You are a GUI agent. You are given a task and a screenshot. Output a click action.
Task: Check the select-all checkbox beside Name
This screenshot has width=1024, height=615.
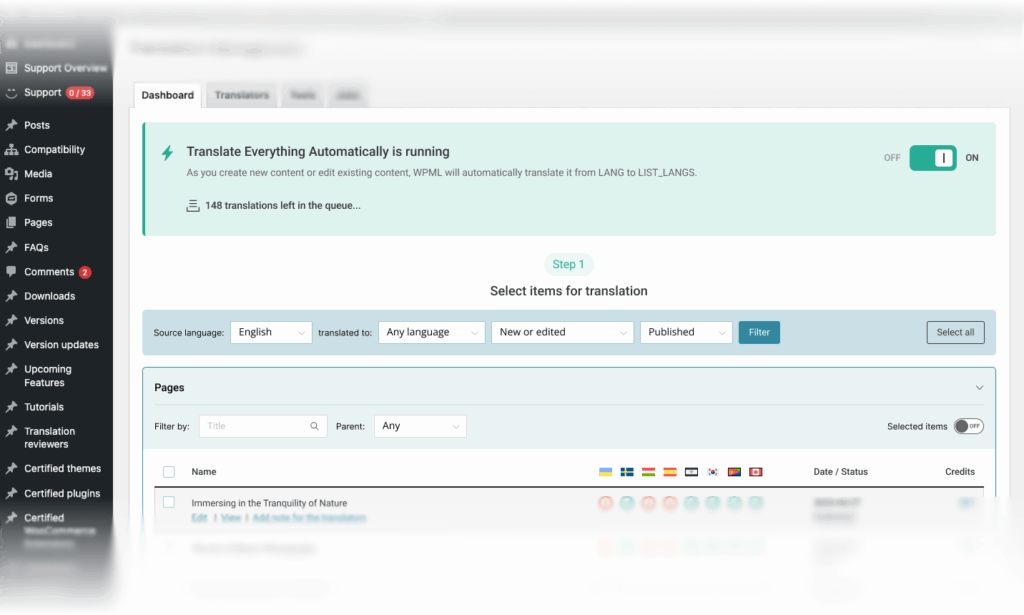(x=168, y=472)
